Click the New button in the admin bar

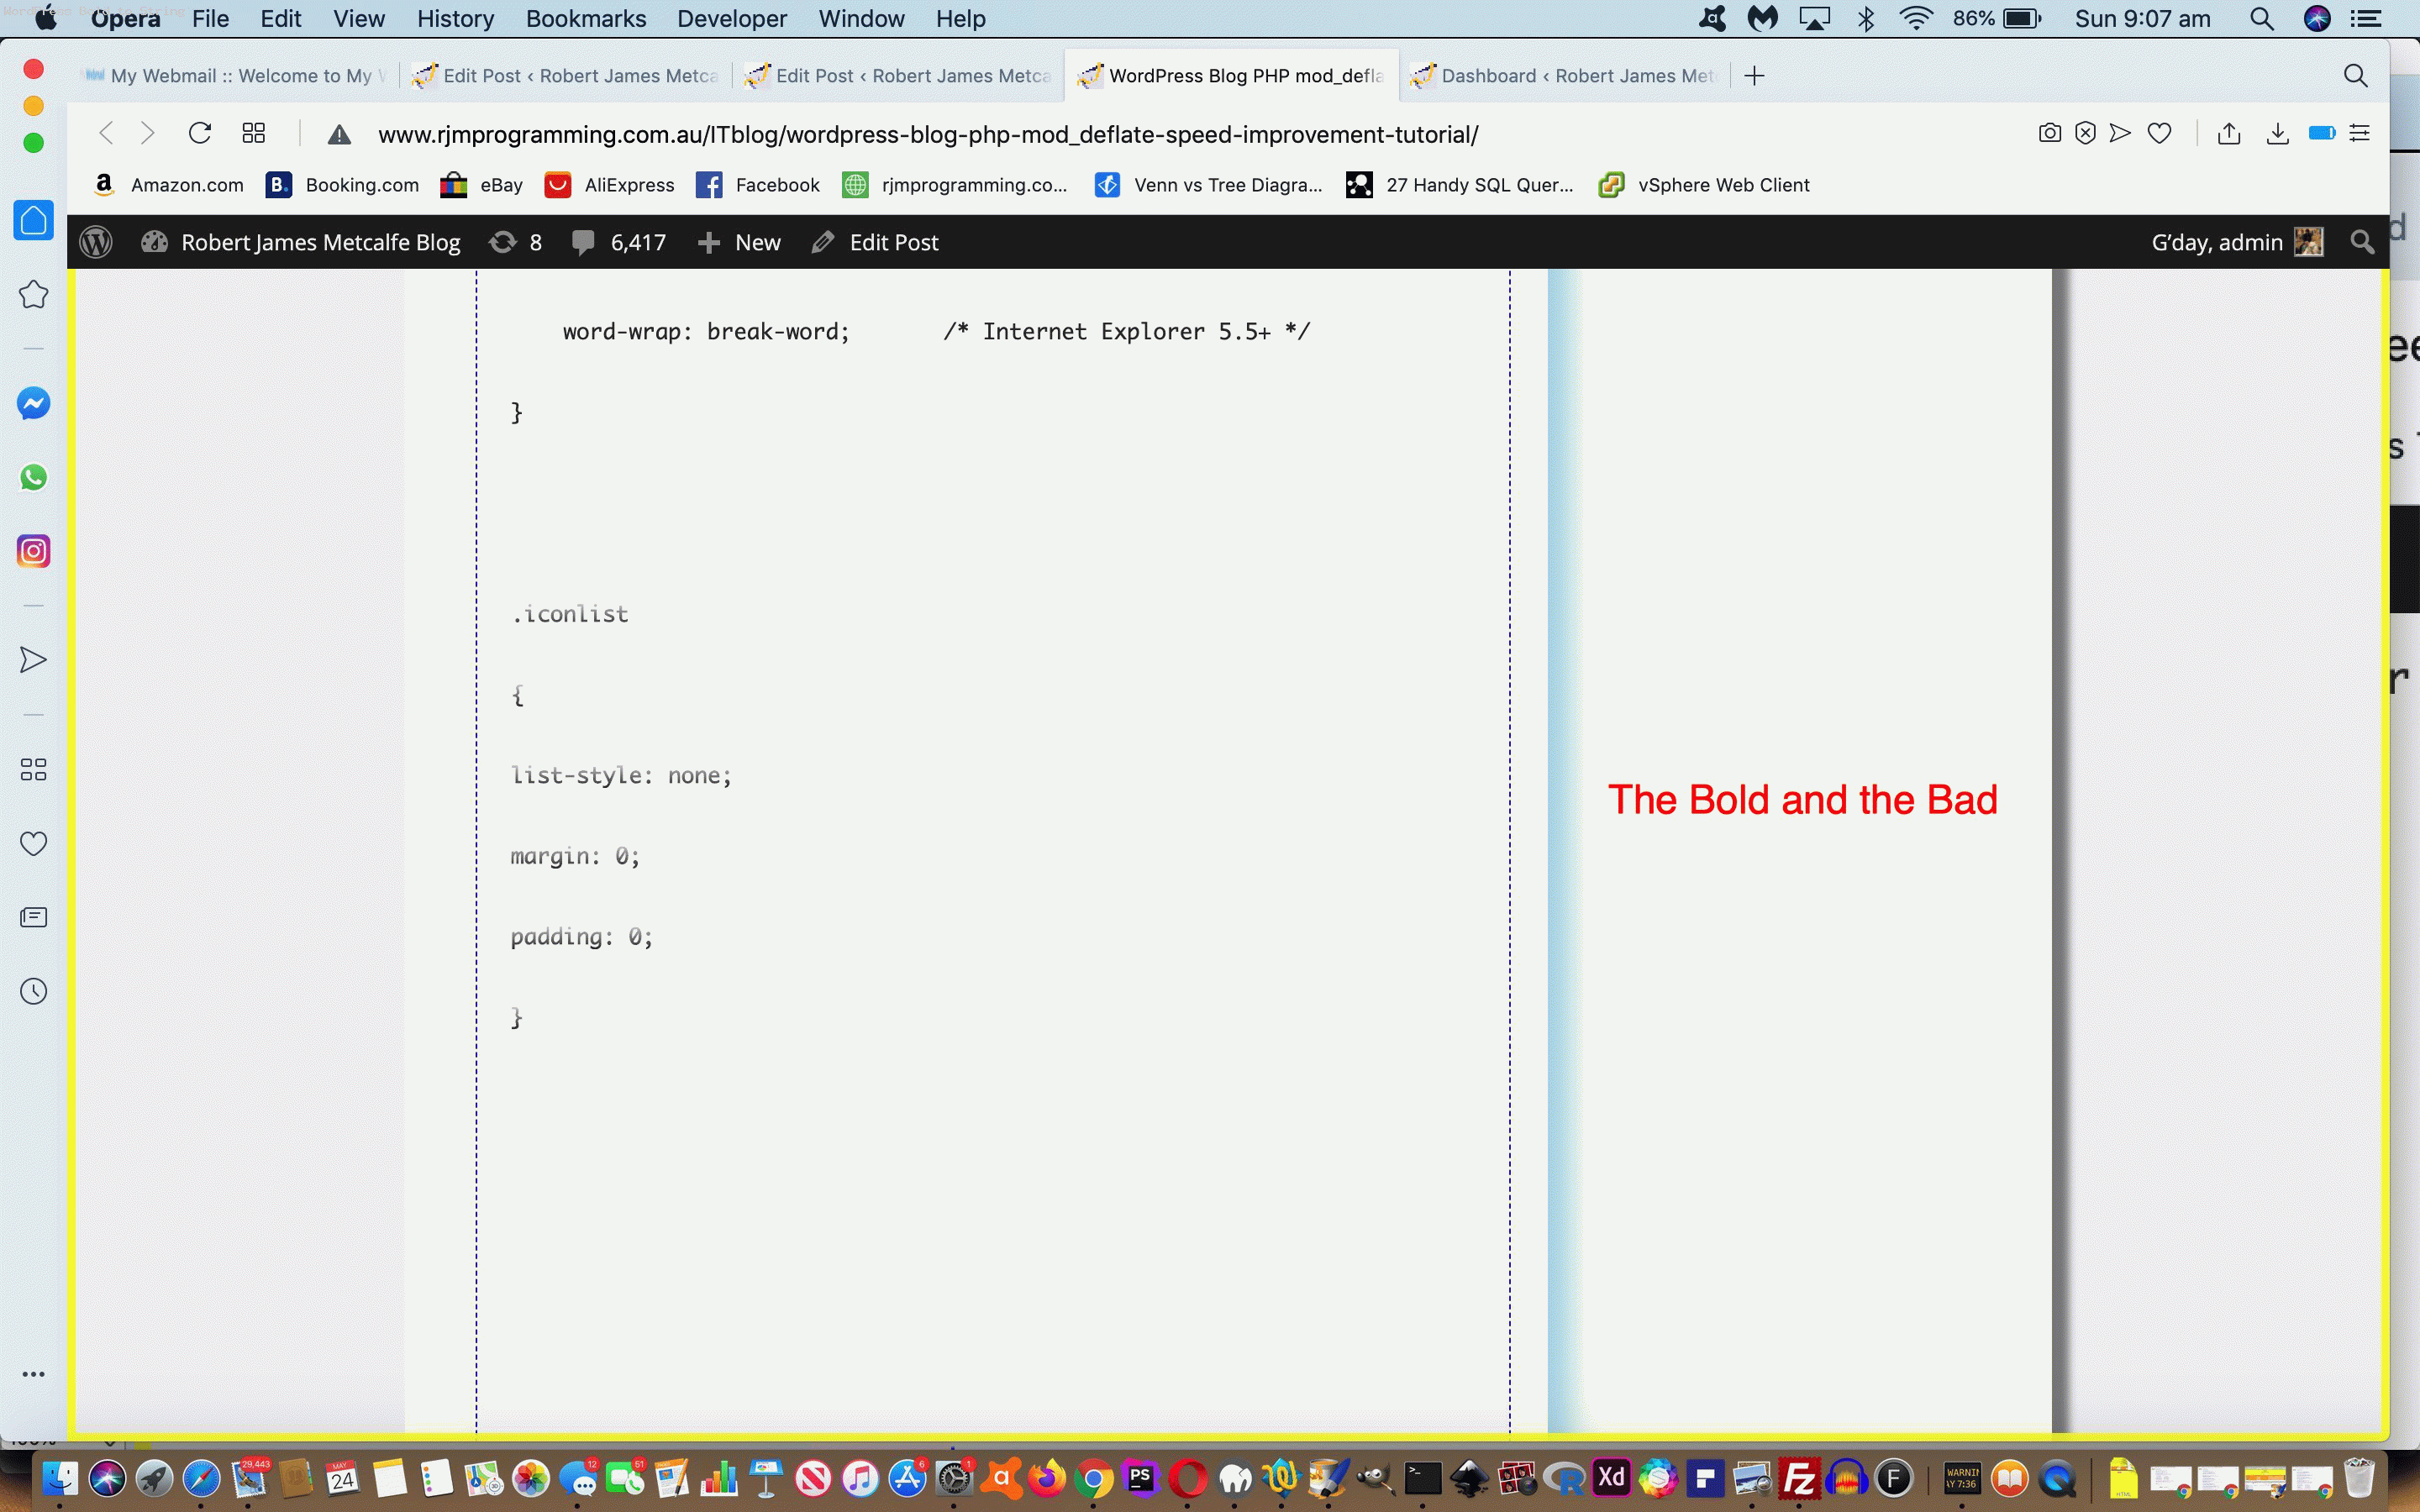coord(740,242)
